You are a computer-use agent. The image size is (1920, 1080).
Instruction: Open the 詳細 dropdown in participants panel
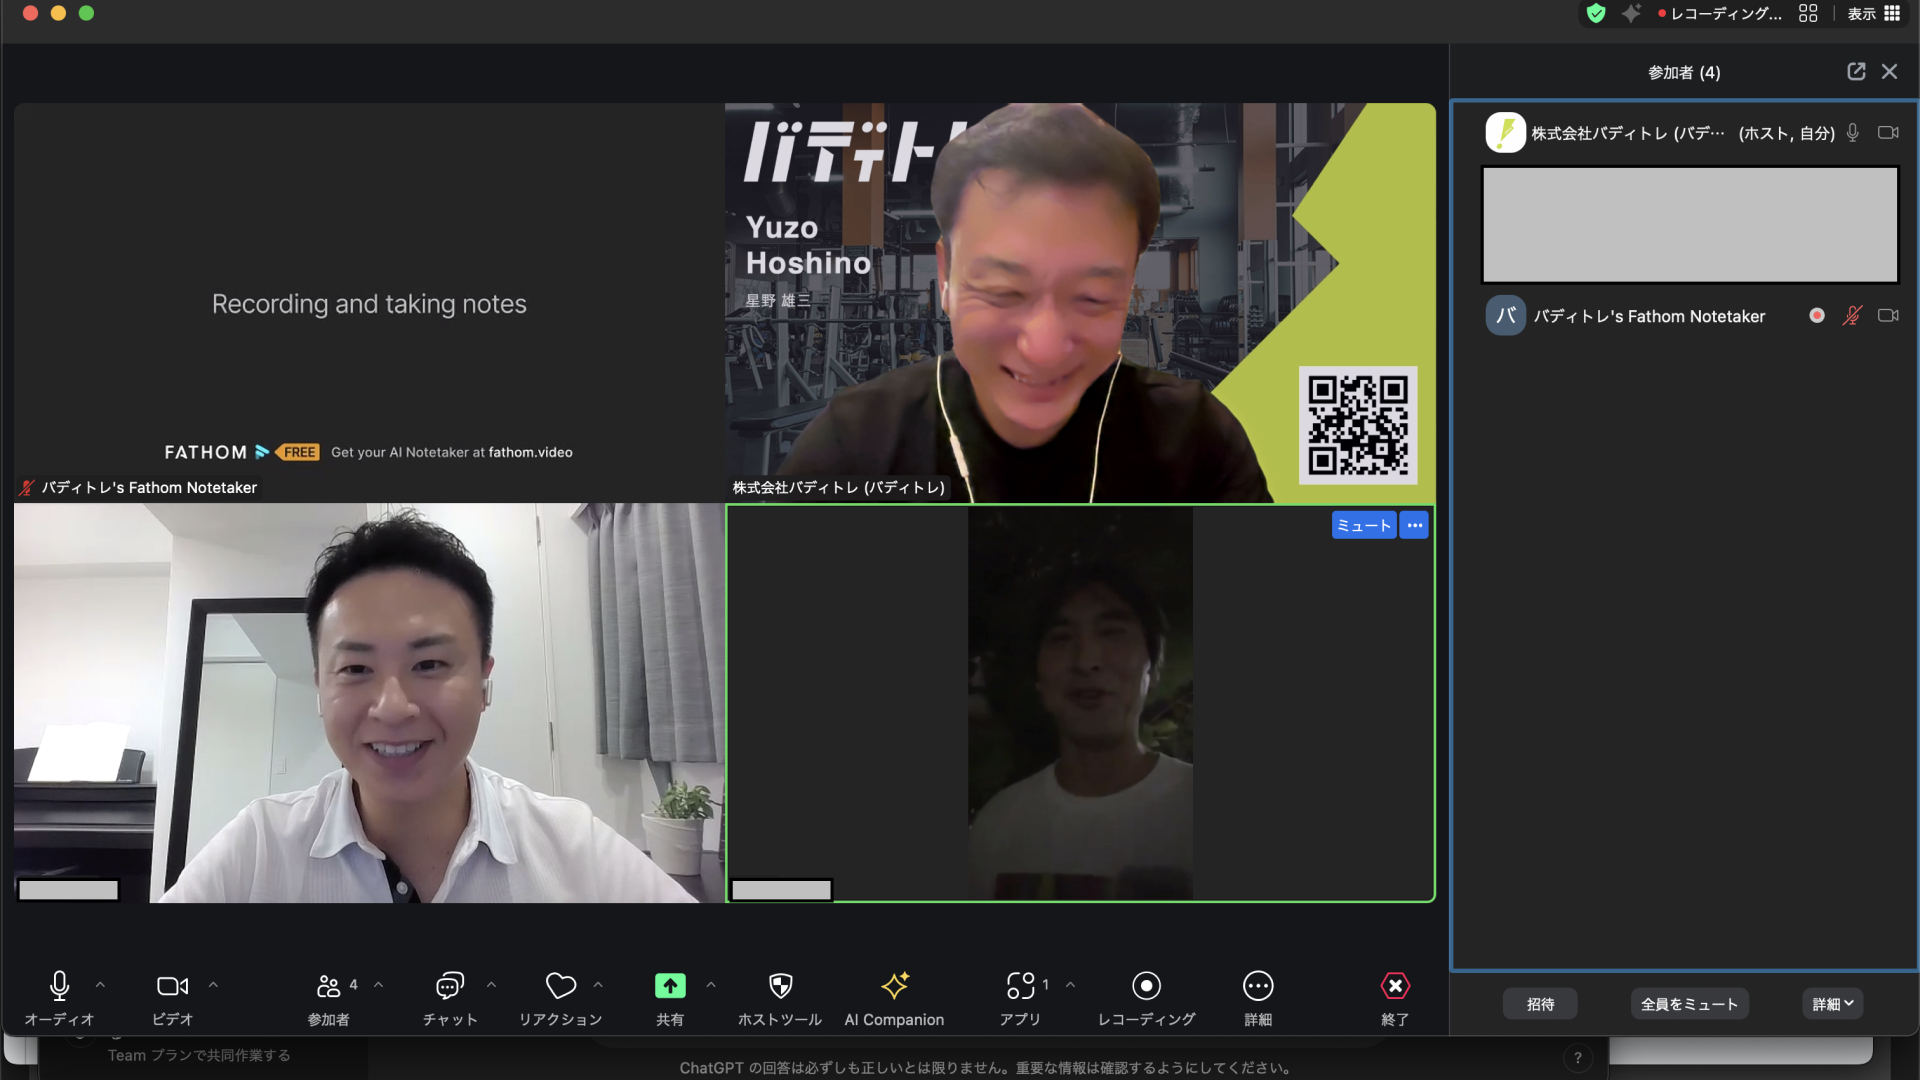point(1833,1004)
